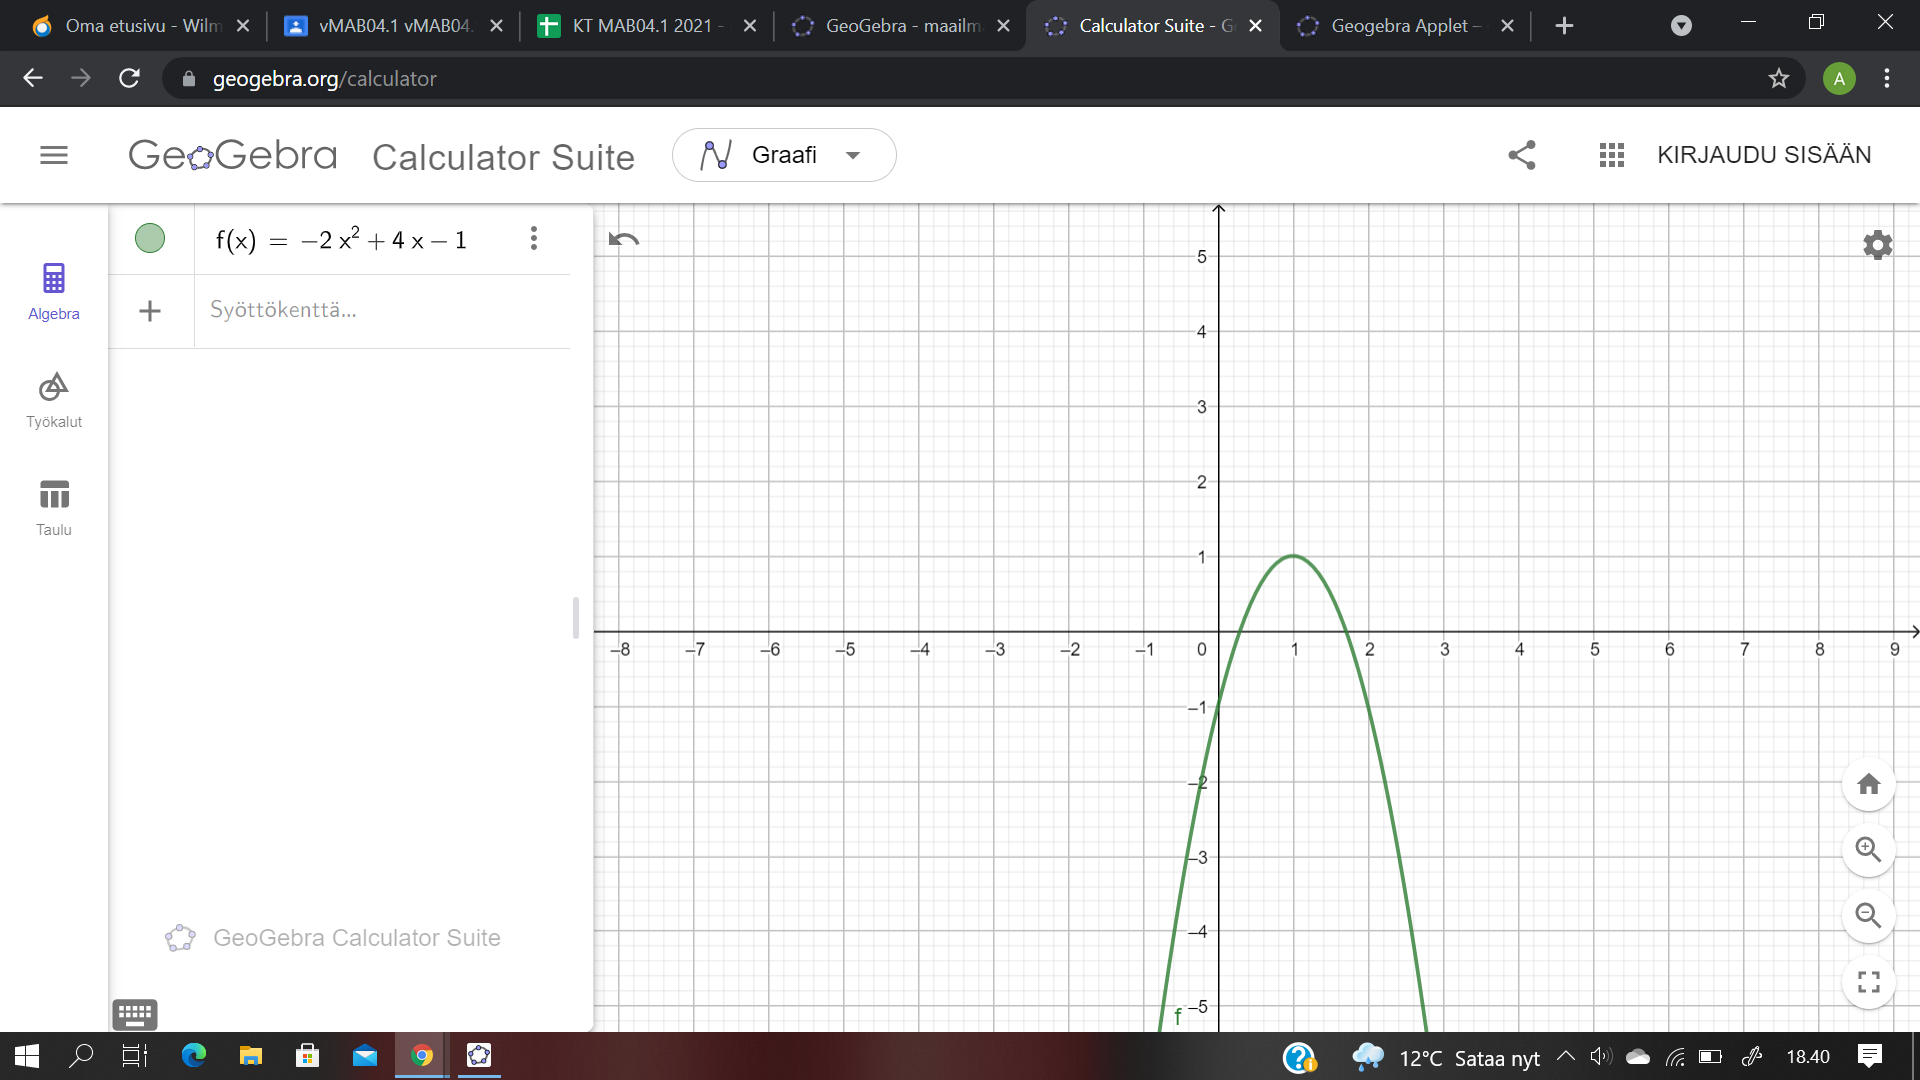The width and height of the screenshot is (1920, 1080).
Task: Focus the Syöttökenttä input field
Action: coord(382,310)
